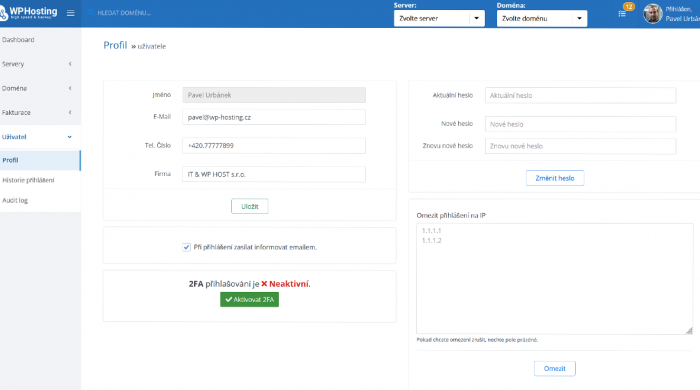Click the WPHosting logo
700x390 pixels.
coord(29,12)
